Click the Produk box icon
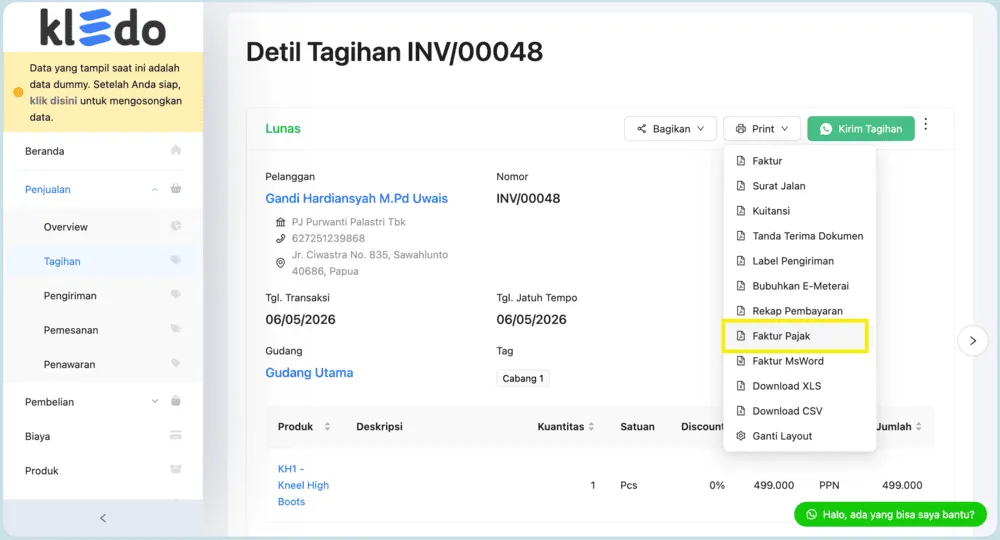The width and height of the screenshot is (1000, 540). [176, 470]
